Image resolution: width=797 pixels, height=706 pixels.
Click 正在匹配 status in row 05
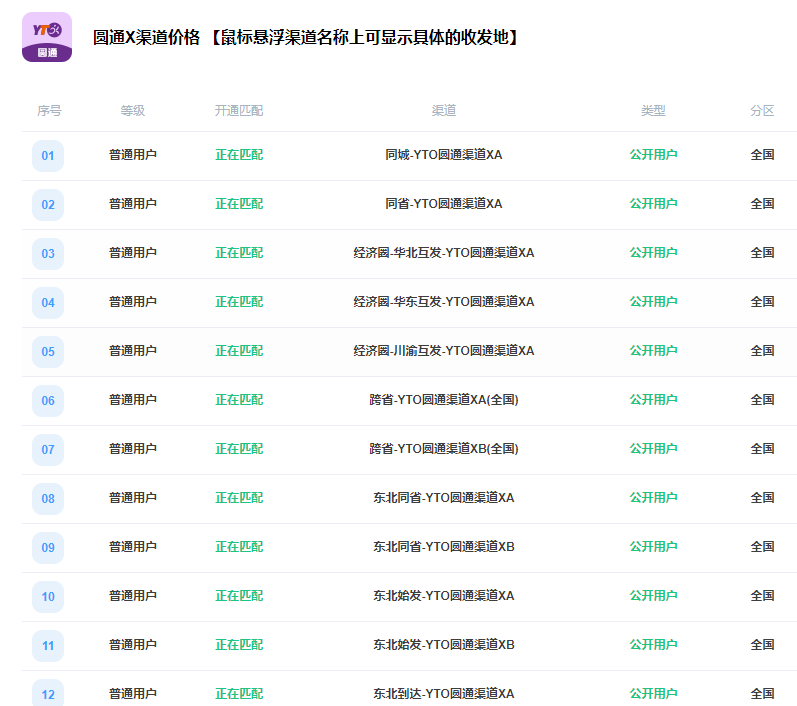pyautogui.click(x=239, y=351)
